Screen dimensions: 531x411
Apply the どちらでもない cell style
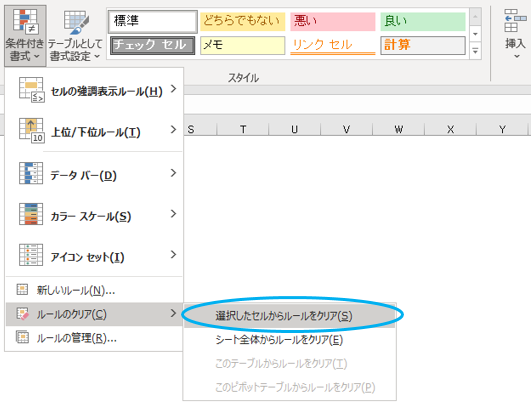pos(242,21)
